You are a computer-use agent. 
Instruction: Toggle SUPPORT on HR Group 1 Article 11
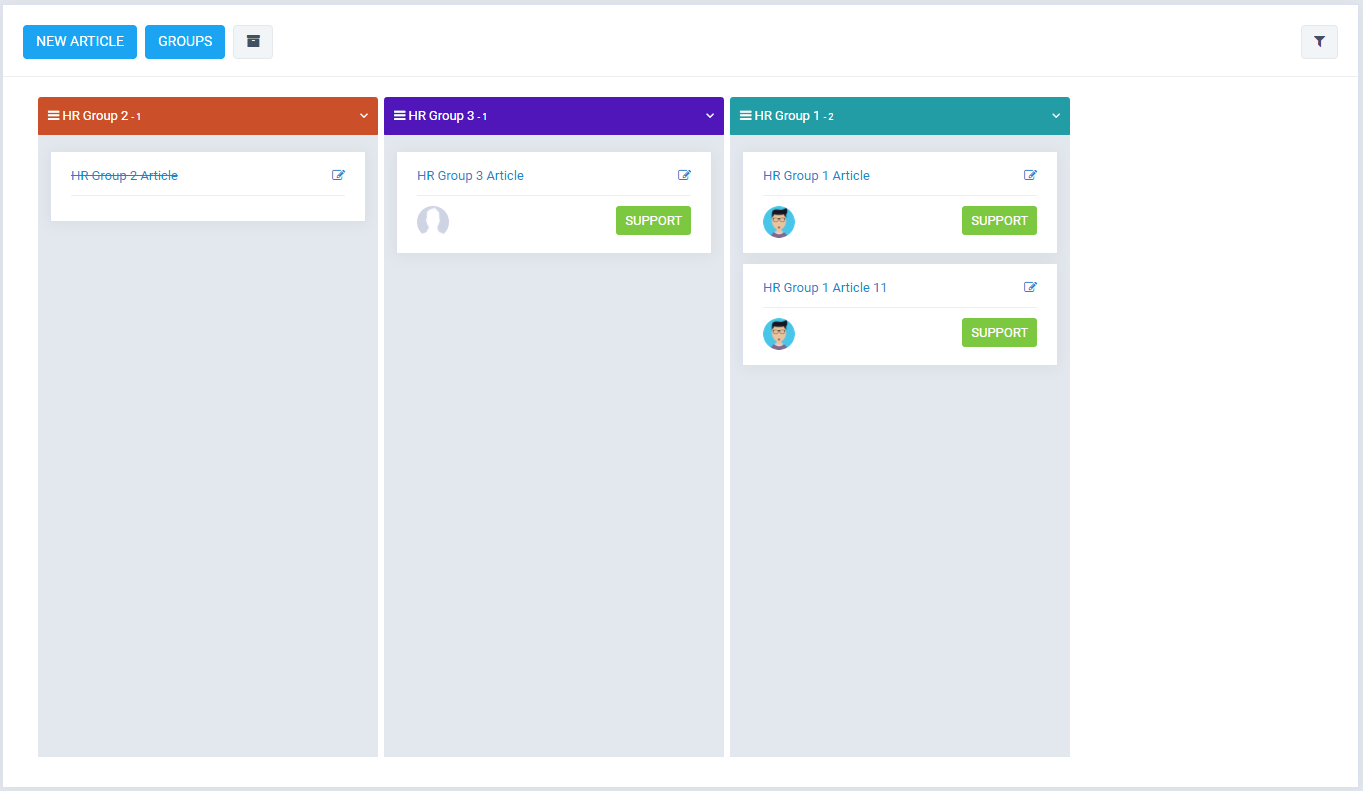pos(999,332)
